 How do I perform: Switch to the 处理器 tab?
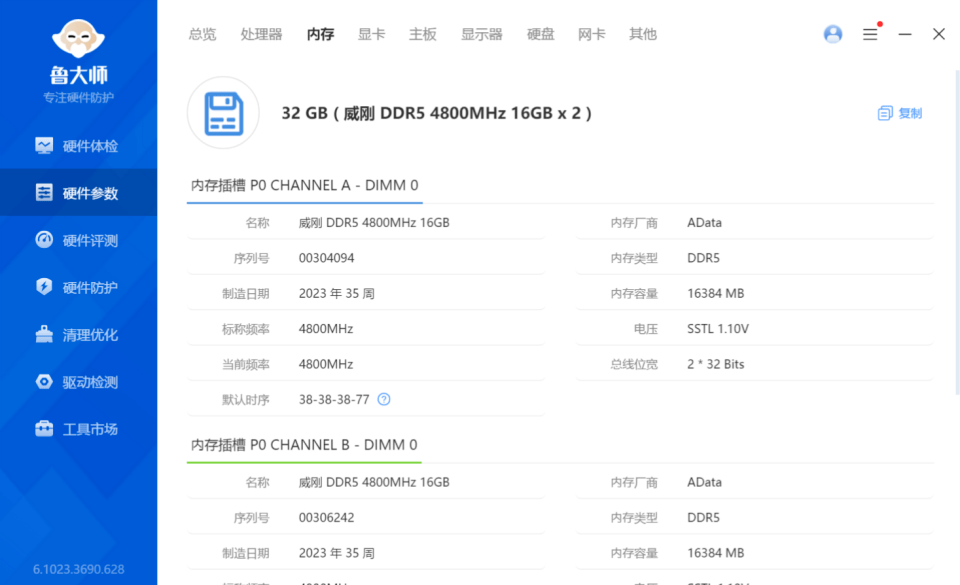point(261,33)
